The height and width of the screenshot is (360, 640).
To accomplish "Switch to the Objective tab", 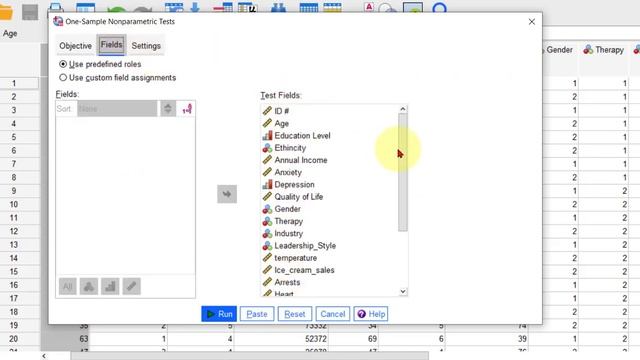I will click(x=76, y=46).
